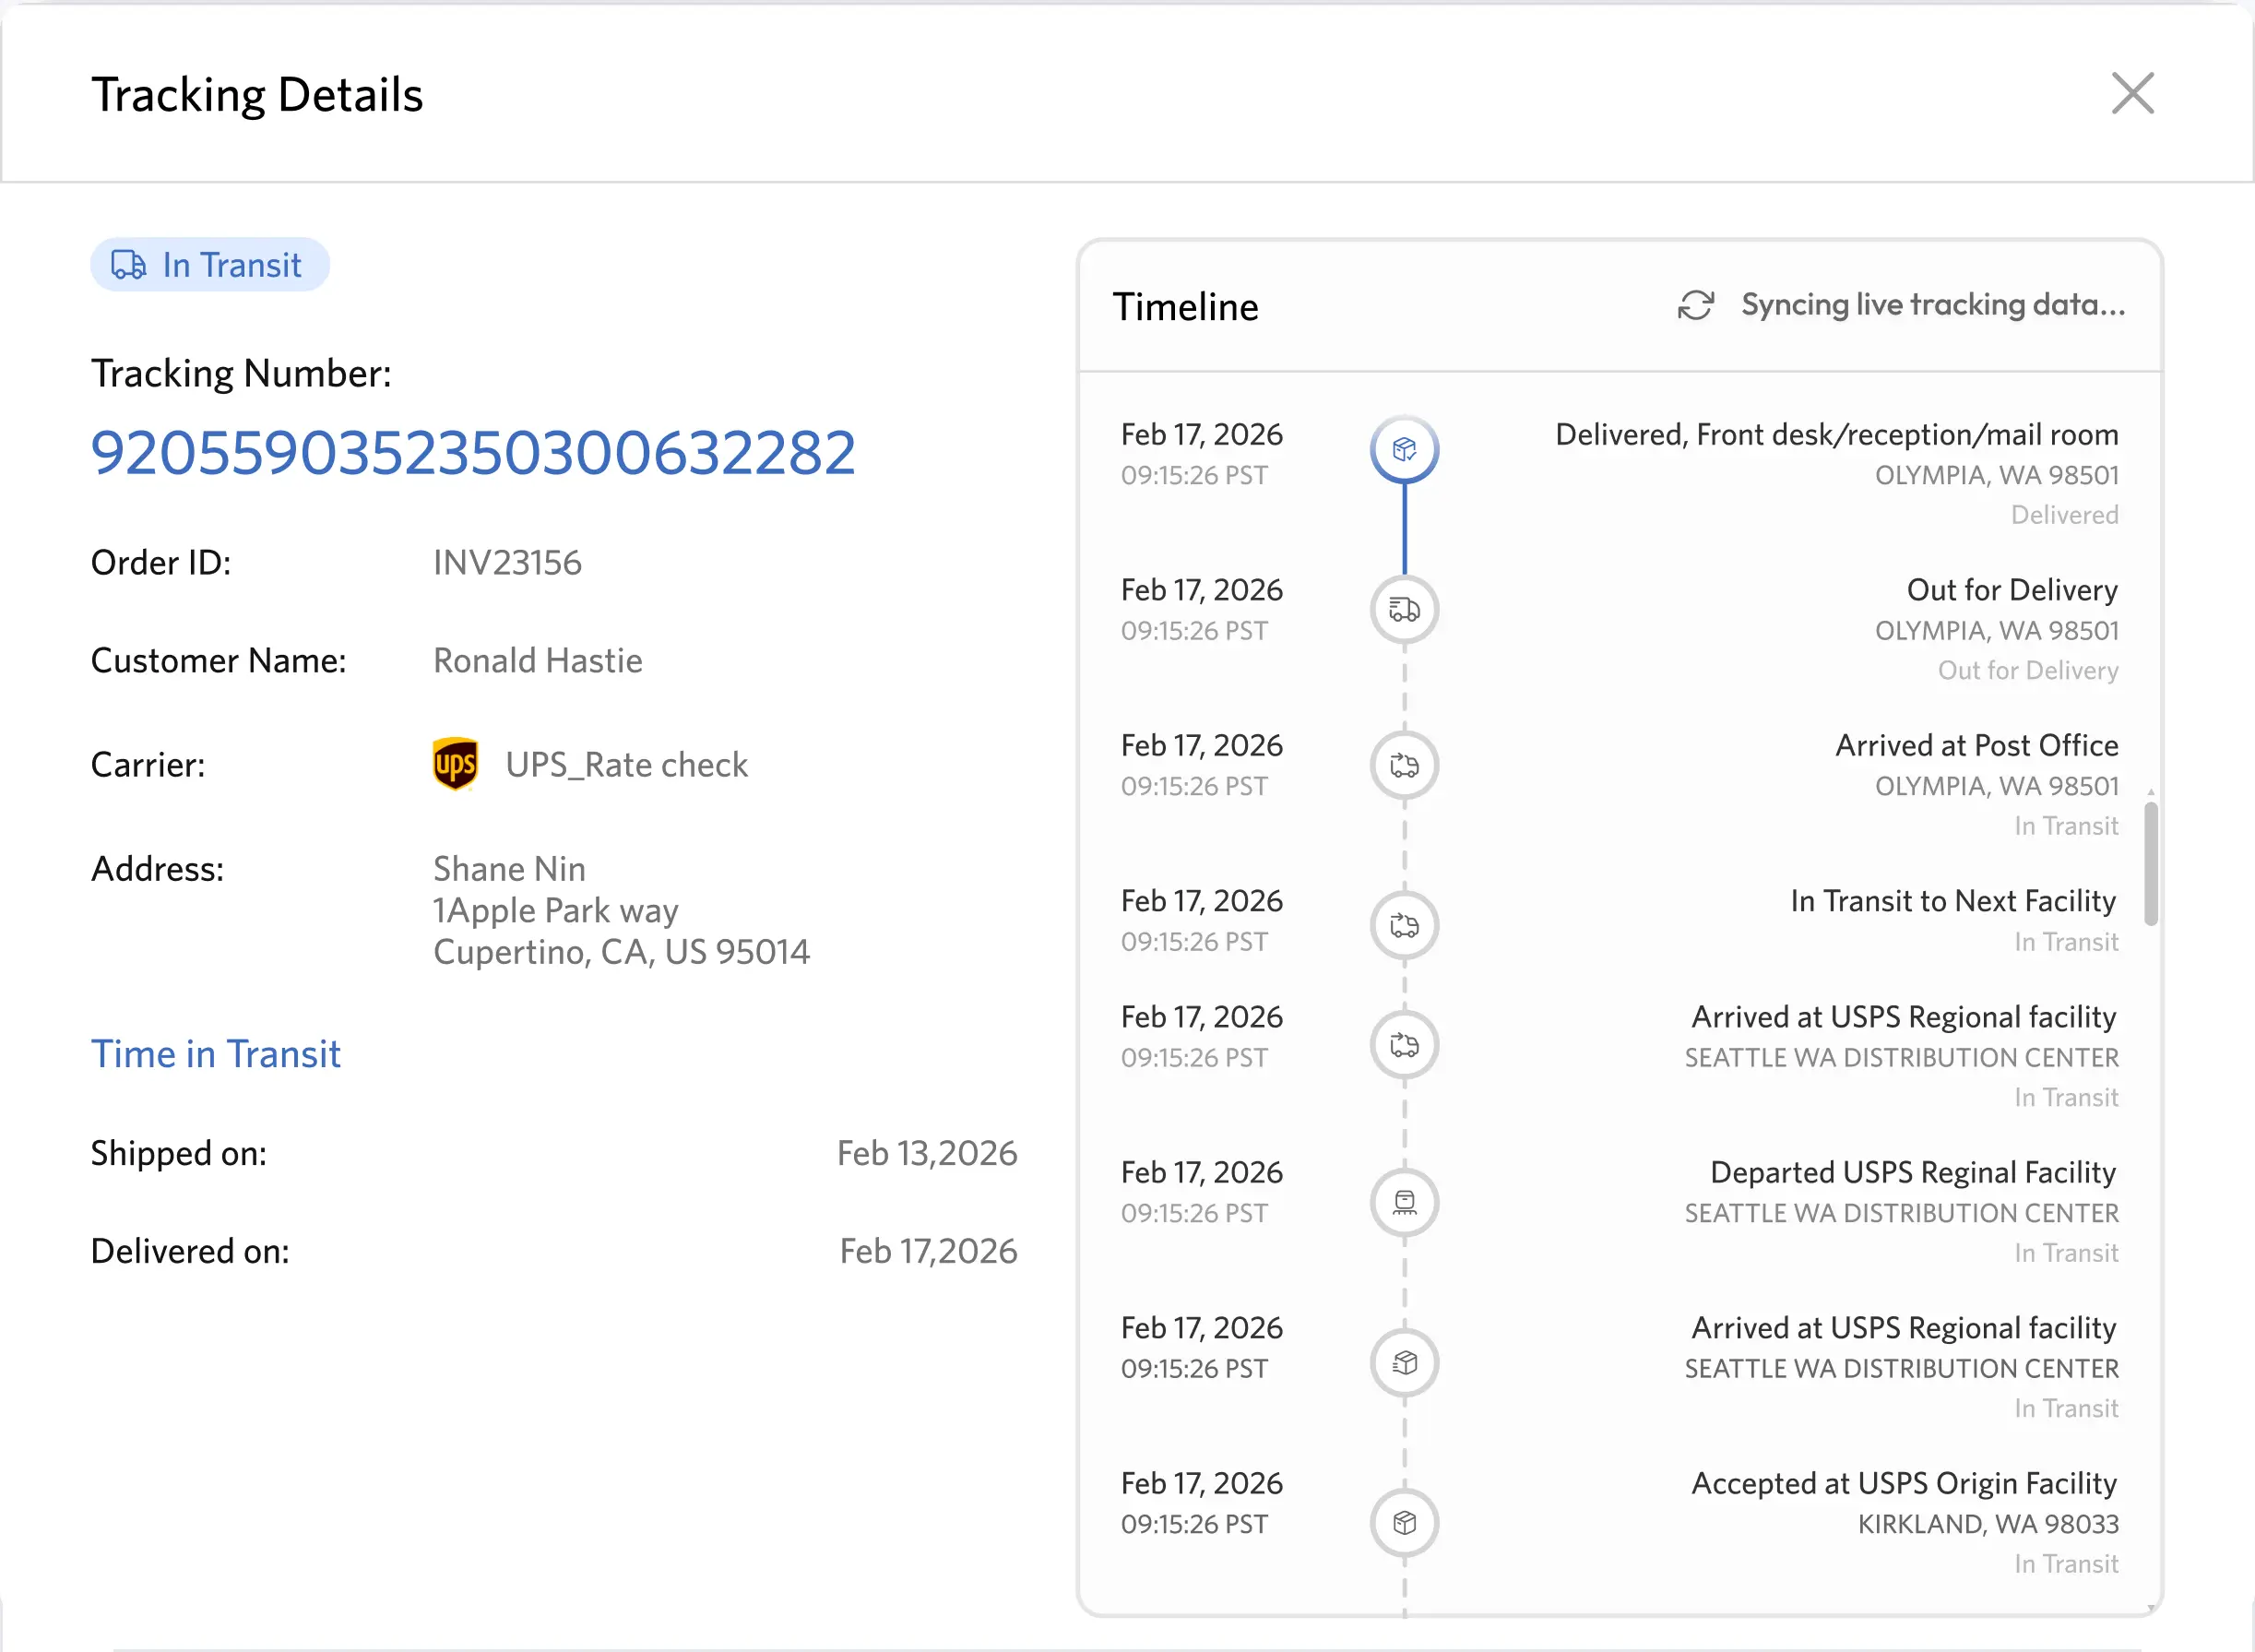Click the Out for Delivery truck icon

click(x=1404, y=609)
